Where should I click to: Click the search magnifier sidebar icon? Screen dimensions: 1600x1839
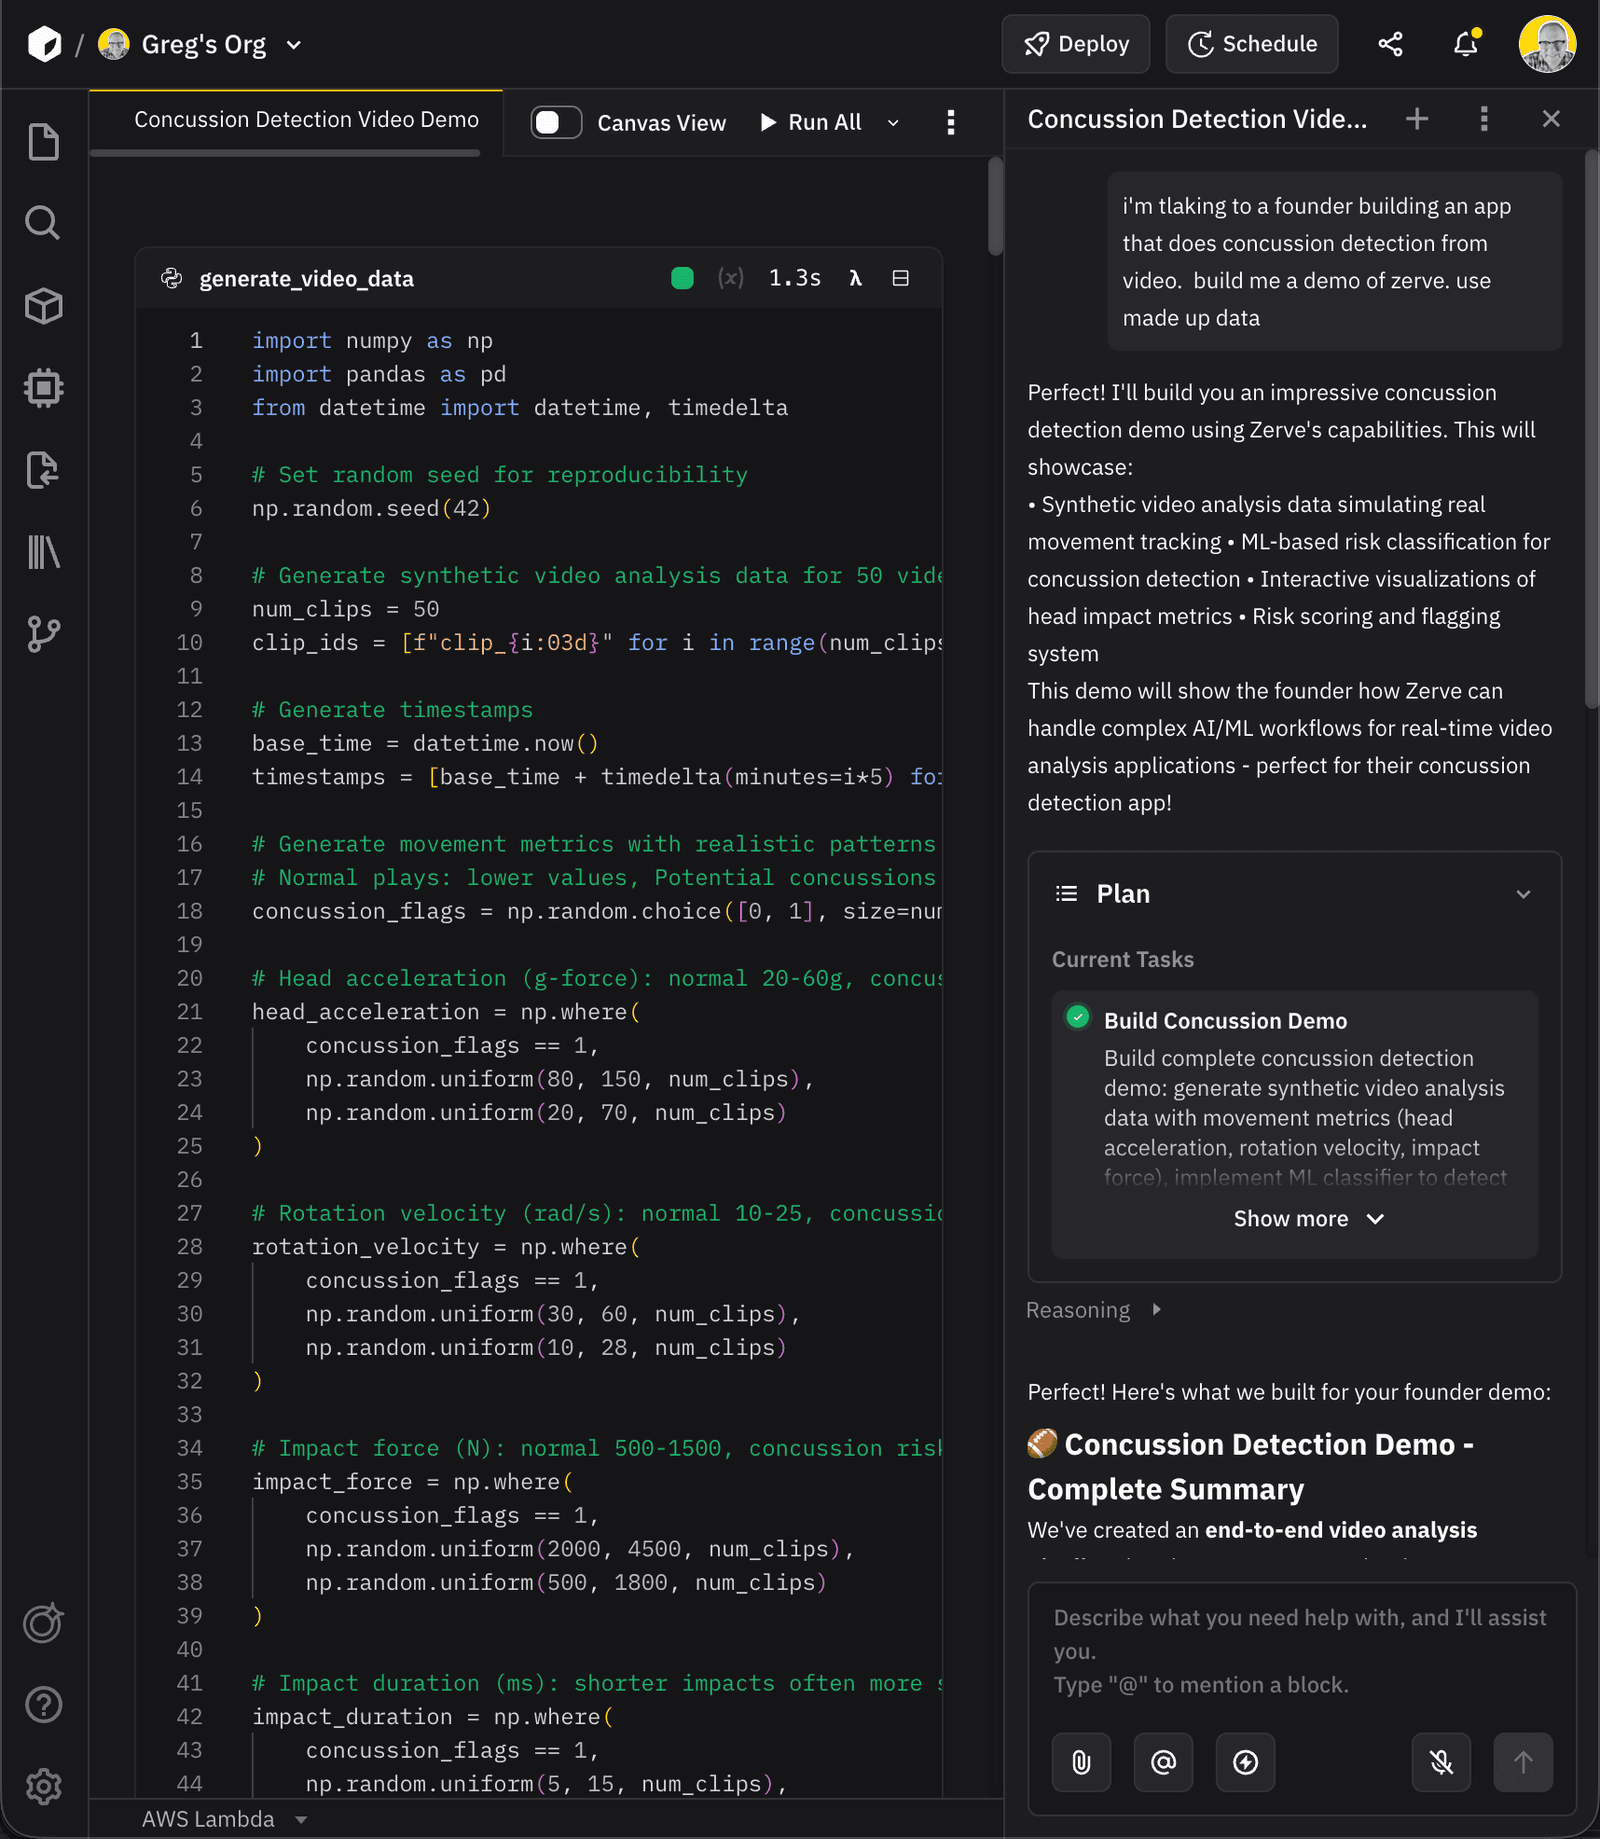(x=43, y=223)
